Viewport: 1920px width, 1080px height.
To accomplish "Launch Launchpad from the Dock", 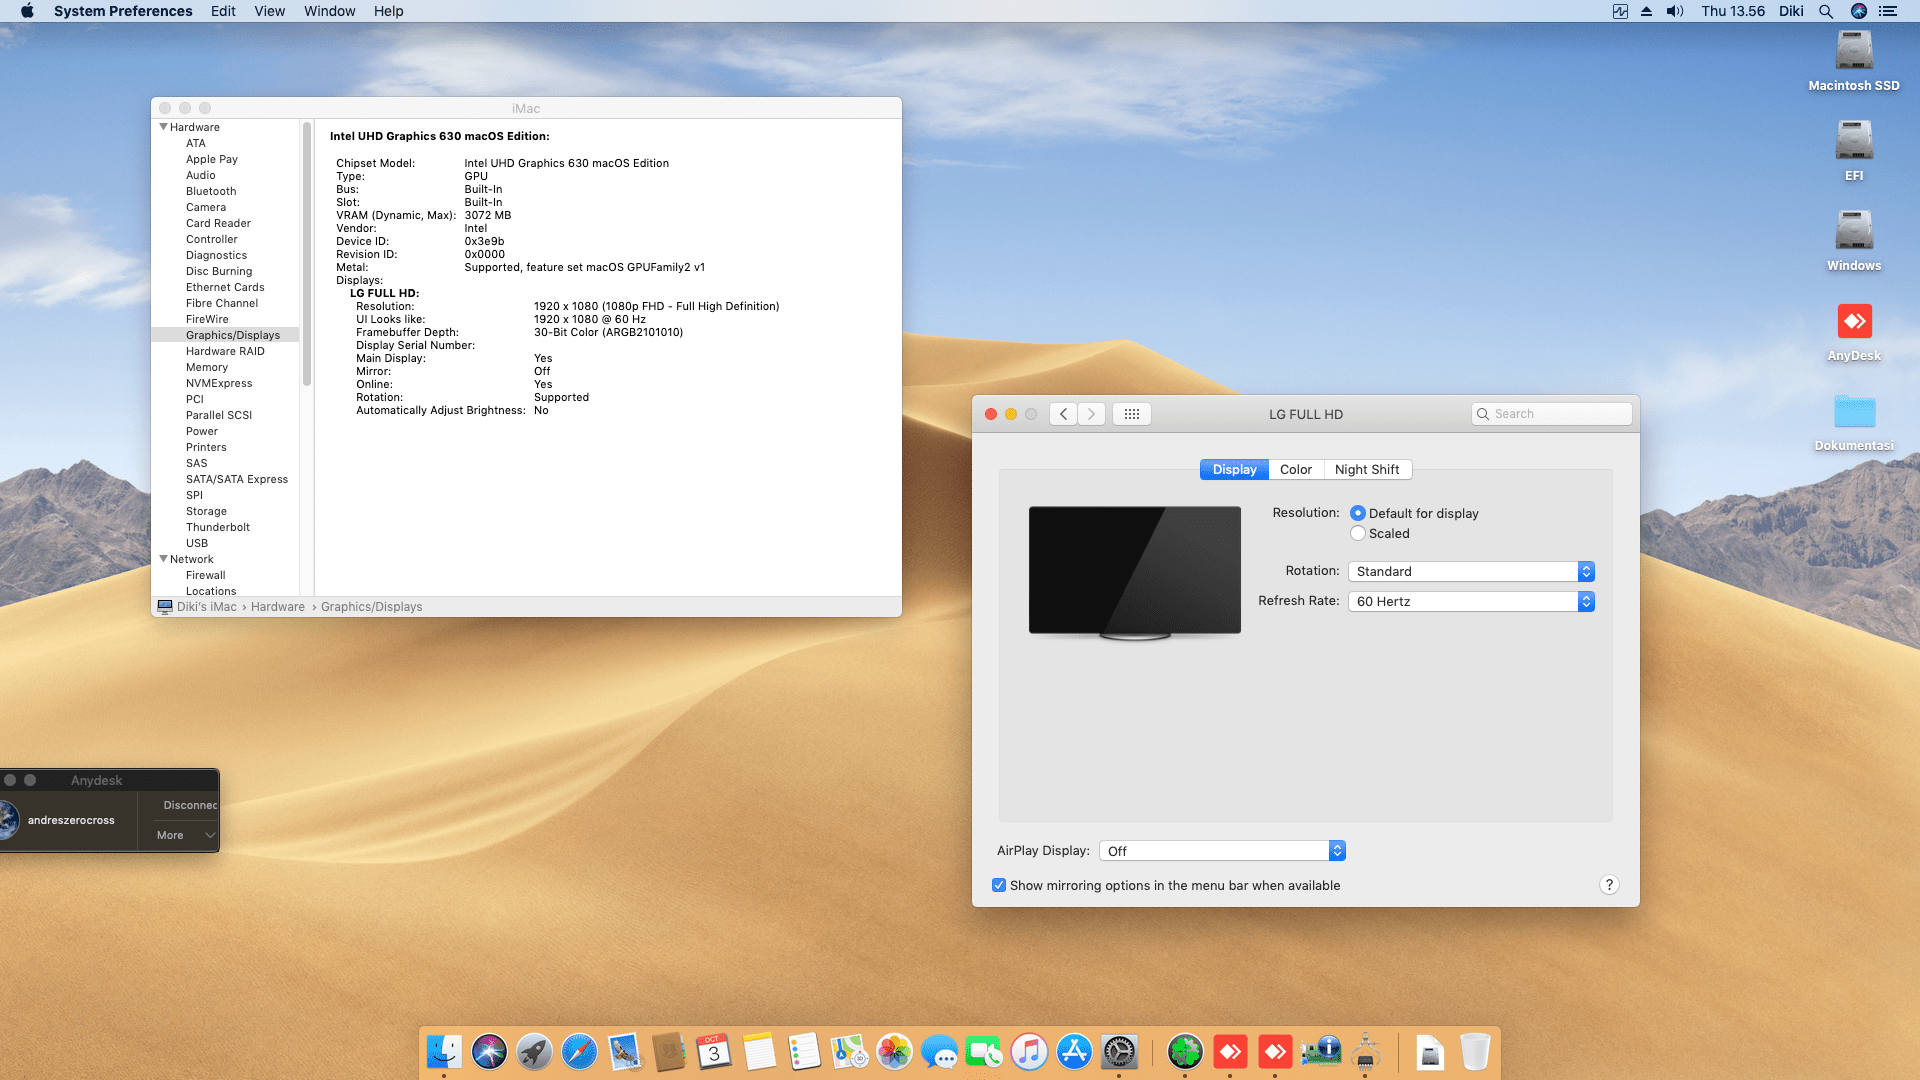I will [535, 1051].
